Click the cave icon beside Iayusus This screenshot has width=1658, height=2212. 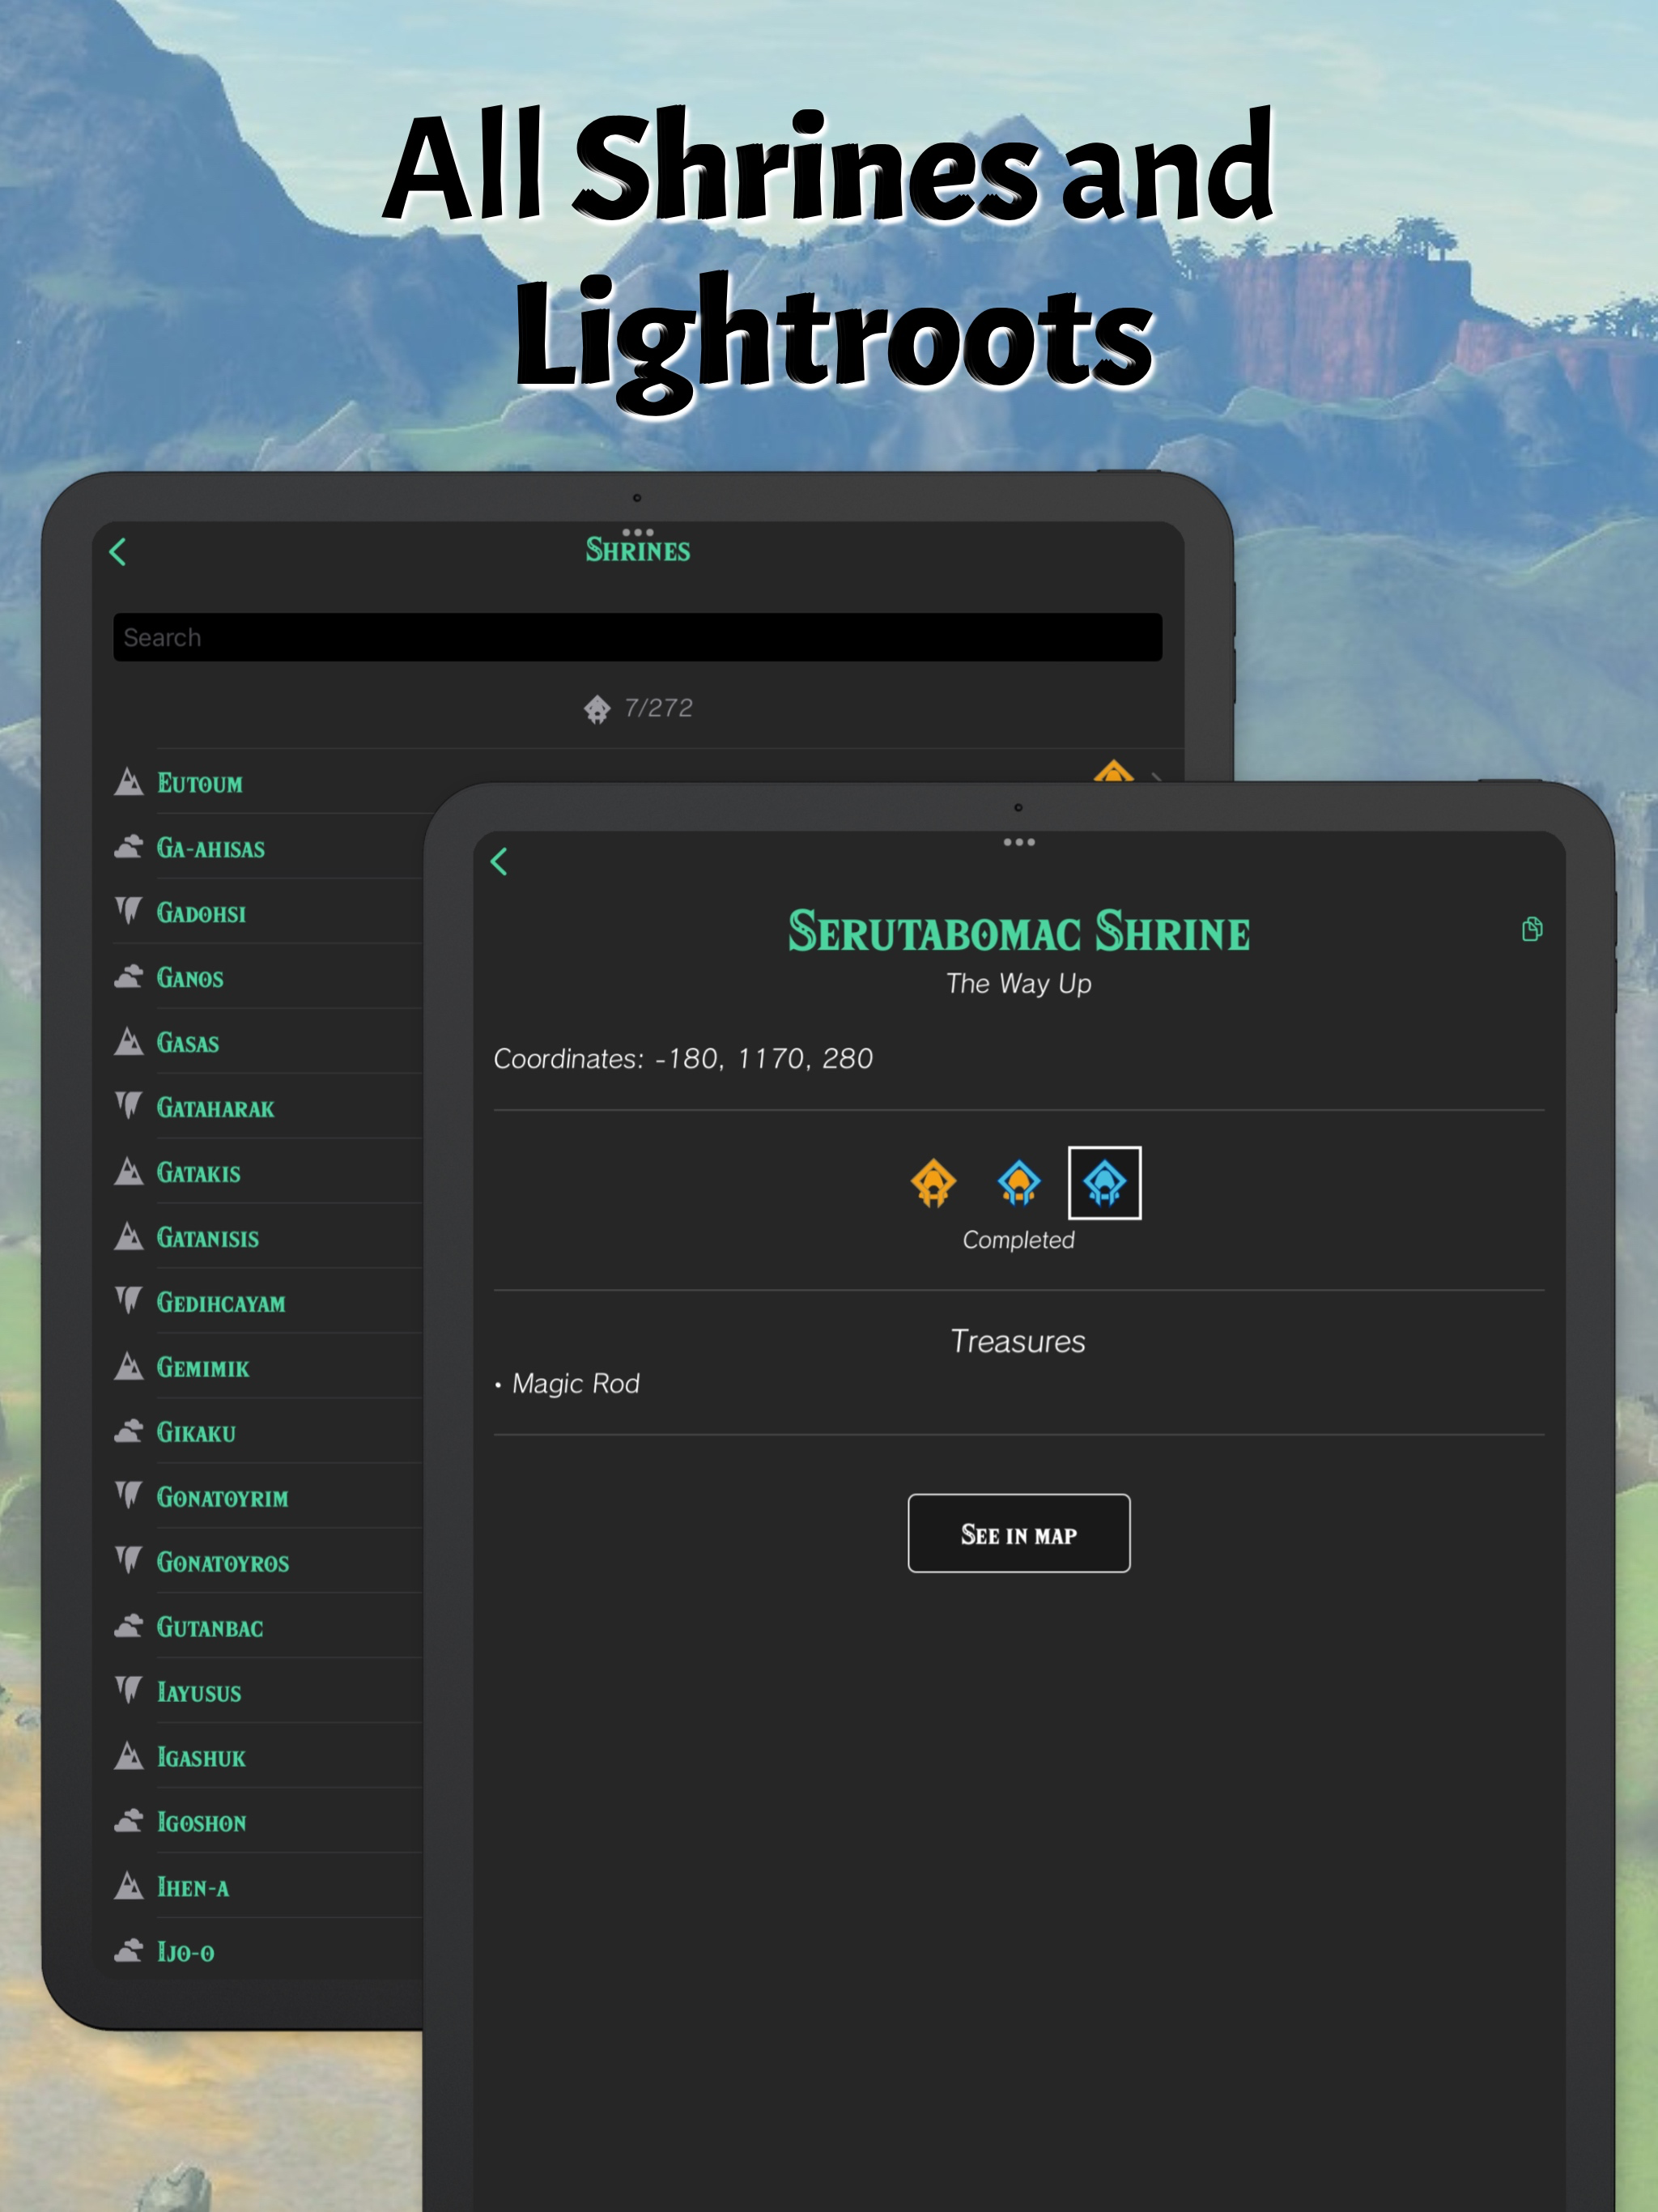tap(128, 1691)
